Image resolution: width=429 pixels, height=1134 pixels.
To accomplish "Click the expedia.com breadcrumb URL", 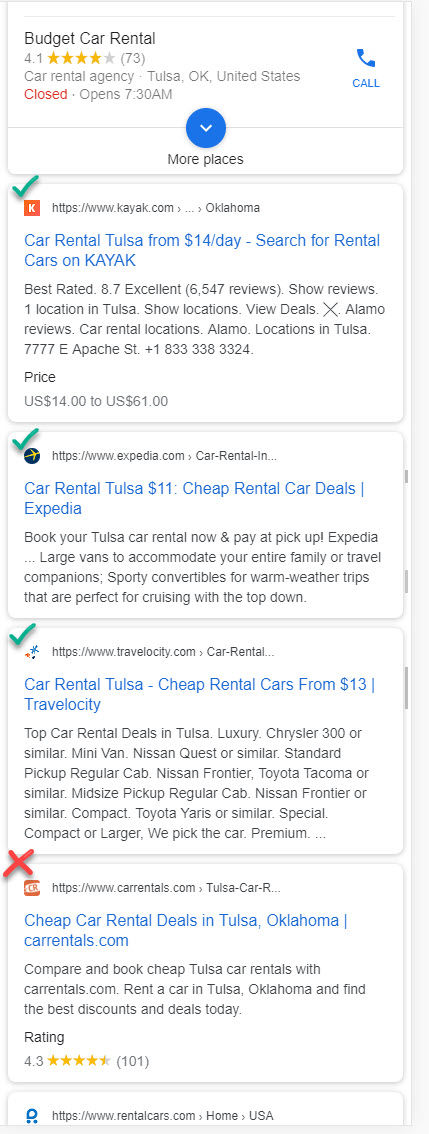I will click(164, 456).
